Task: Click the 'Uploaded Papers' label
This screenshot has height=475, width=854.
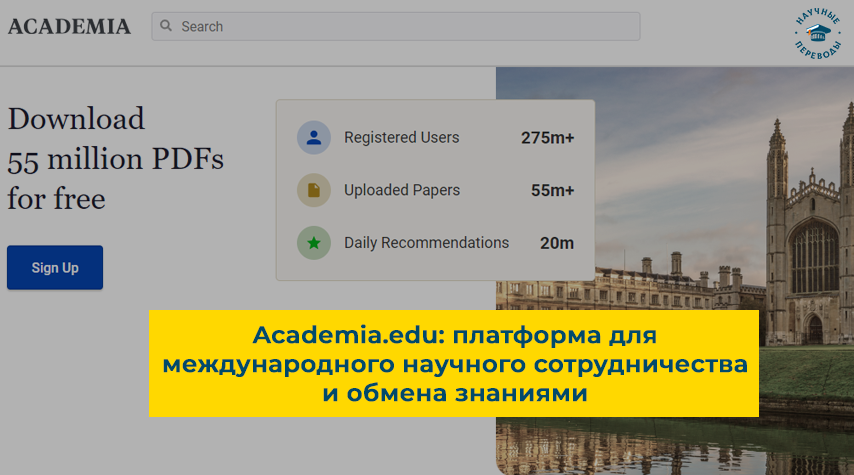Action: 402,190
